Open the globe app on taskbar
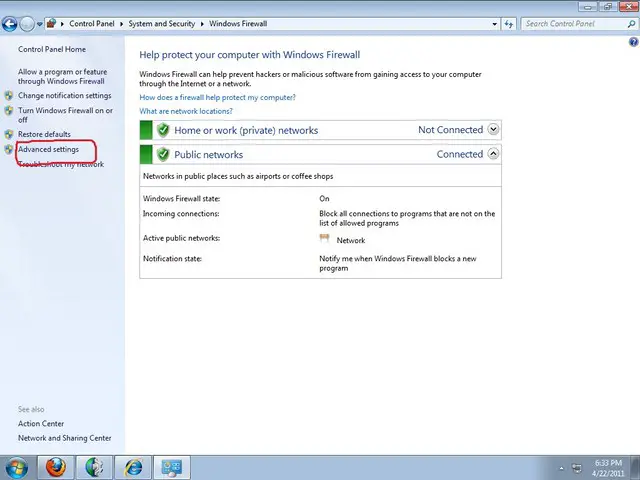Image resolution: width=640 pixels, height=480 pixels. coord(94,467)
